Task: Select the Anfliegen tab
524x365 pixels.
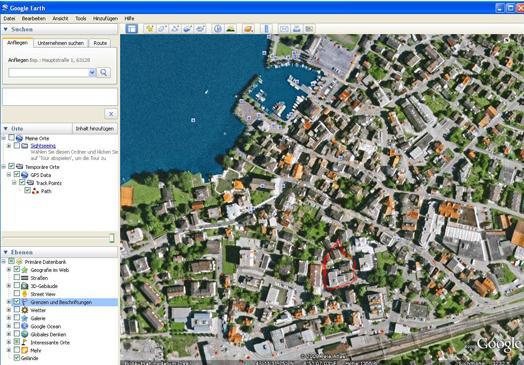Action: [x=18, y=43]
